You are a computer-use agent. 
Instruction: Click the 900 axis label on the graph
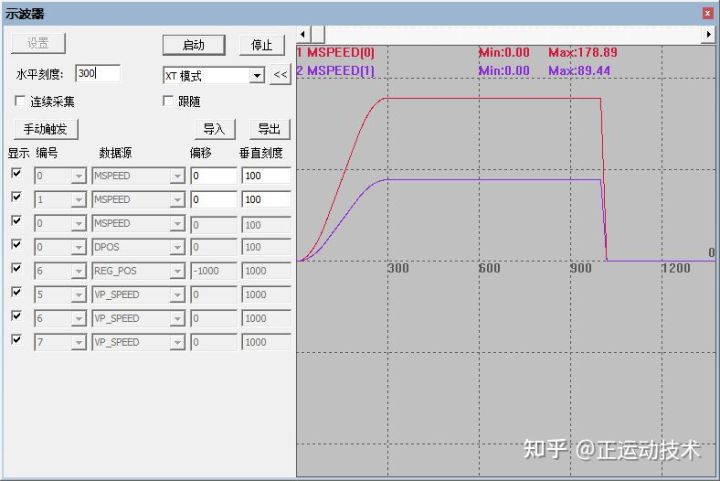pos(581,268)
